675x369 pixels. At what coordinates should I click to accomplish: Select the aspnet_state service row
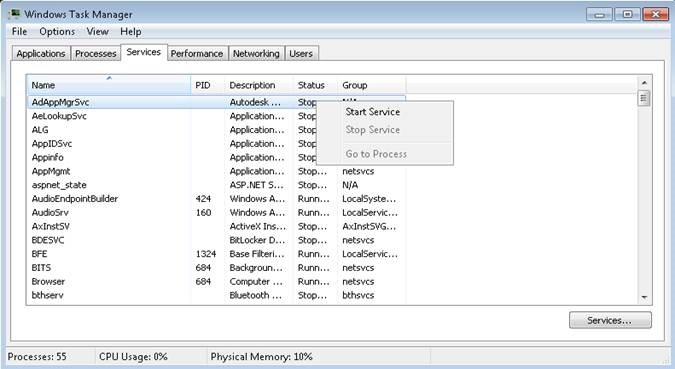coord(216,185)
